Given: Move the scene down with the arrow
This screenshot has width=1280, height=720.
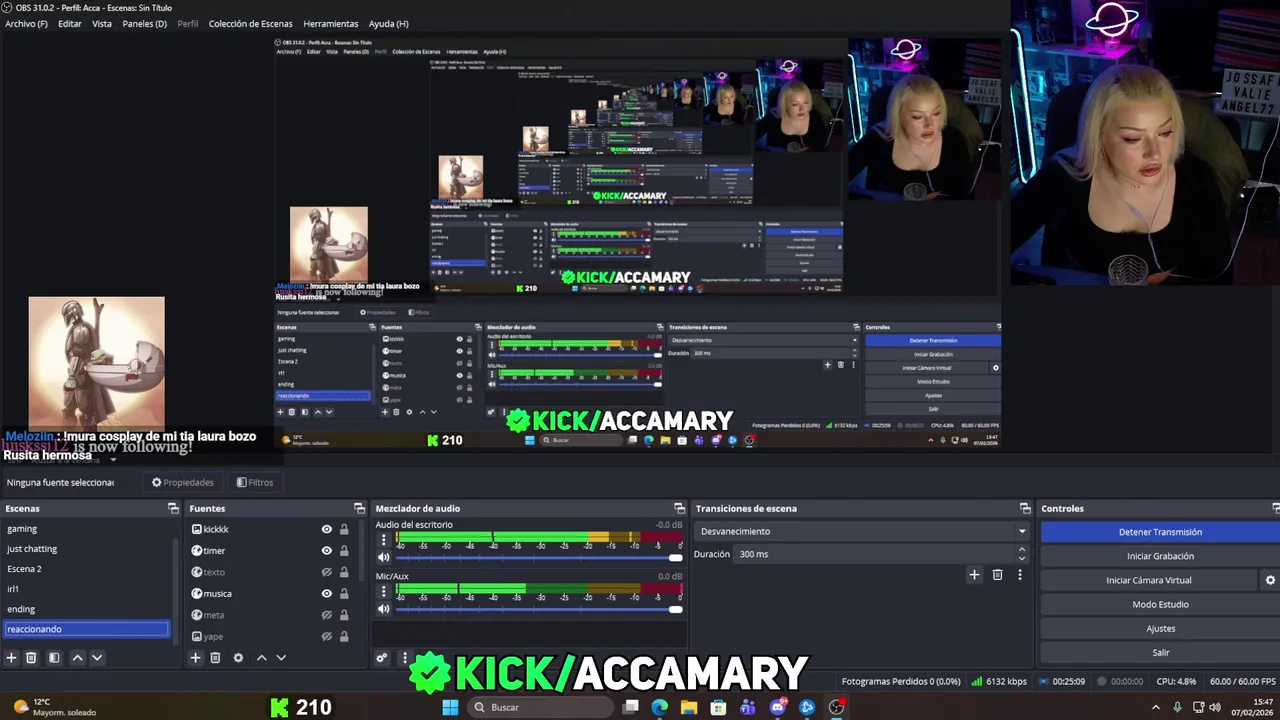Looking at the screenshot, I should pos(97,657).
